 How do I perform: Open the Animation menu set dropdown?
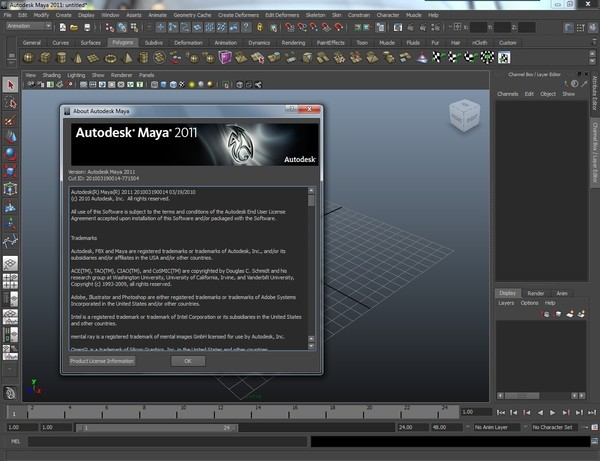29,26
